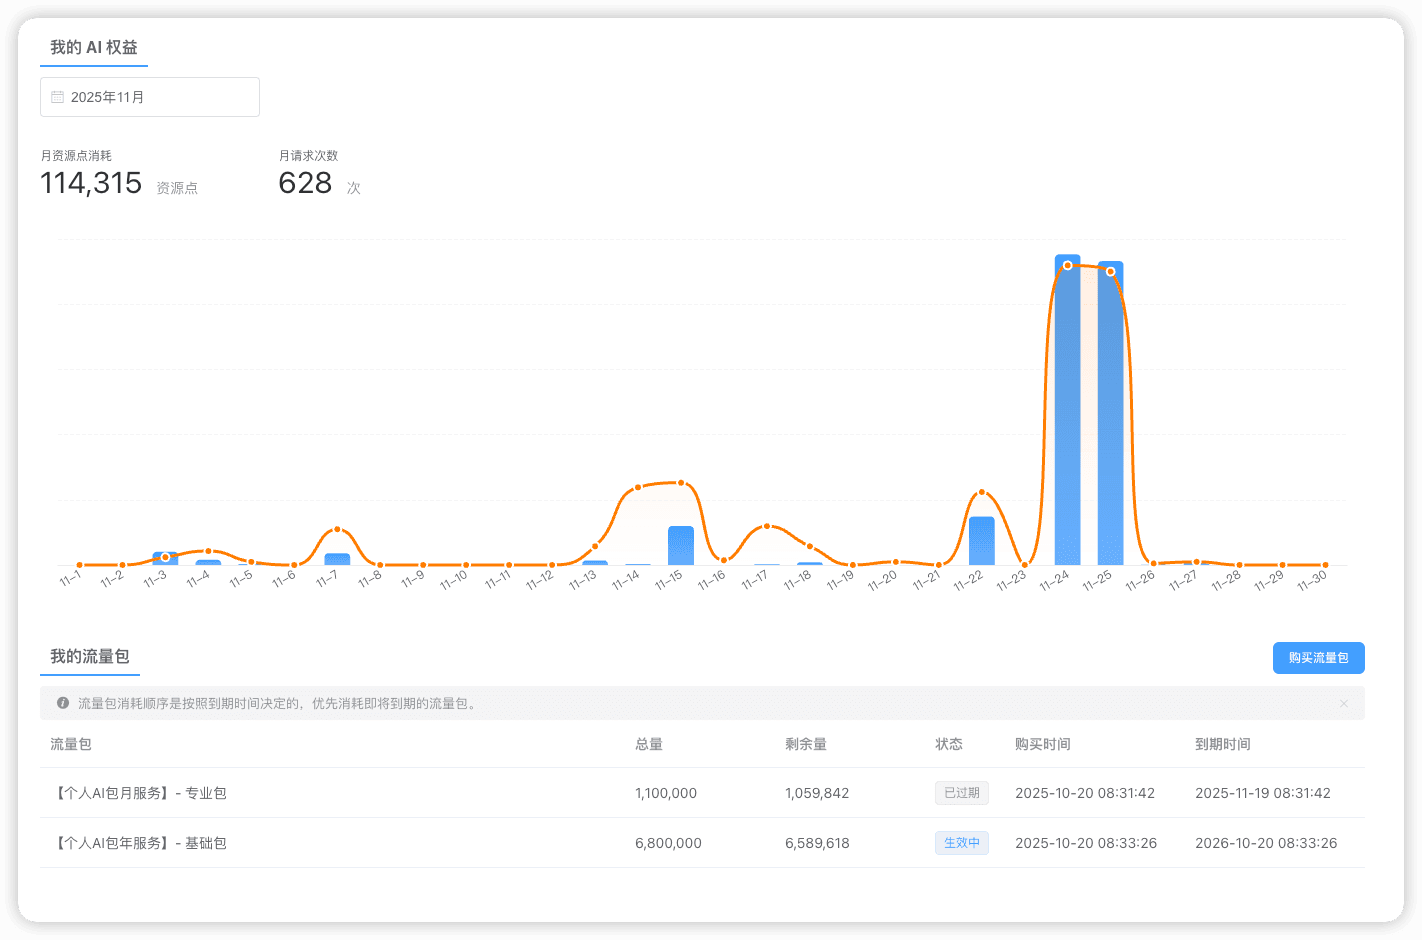Click the remaining value 1,059,842

[817, 793]
